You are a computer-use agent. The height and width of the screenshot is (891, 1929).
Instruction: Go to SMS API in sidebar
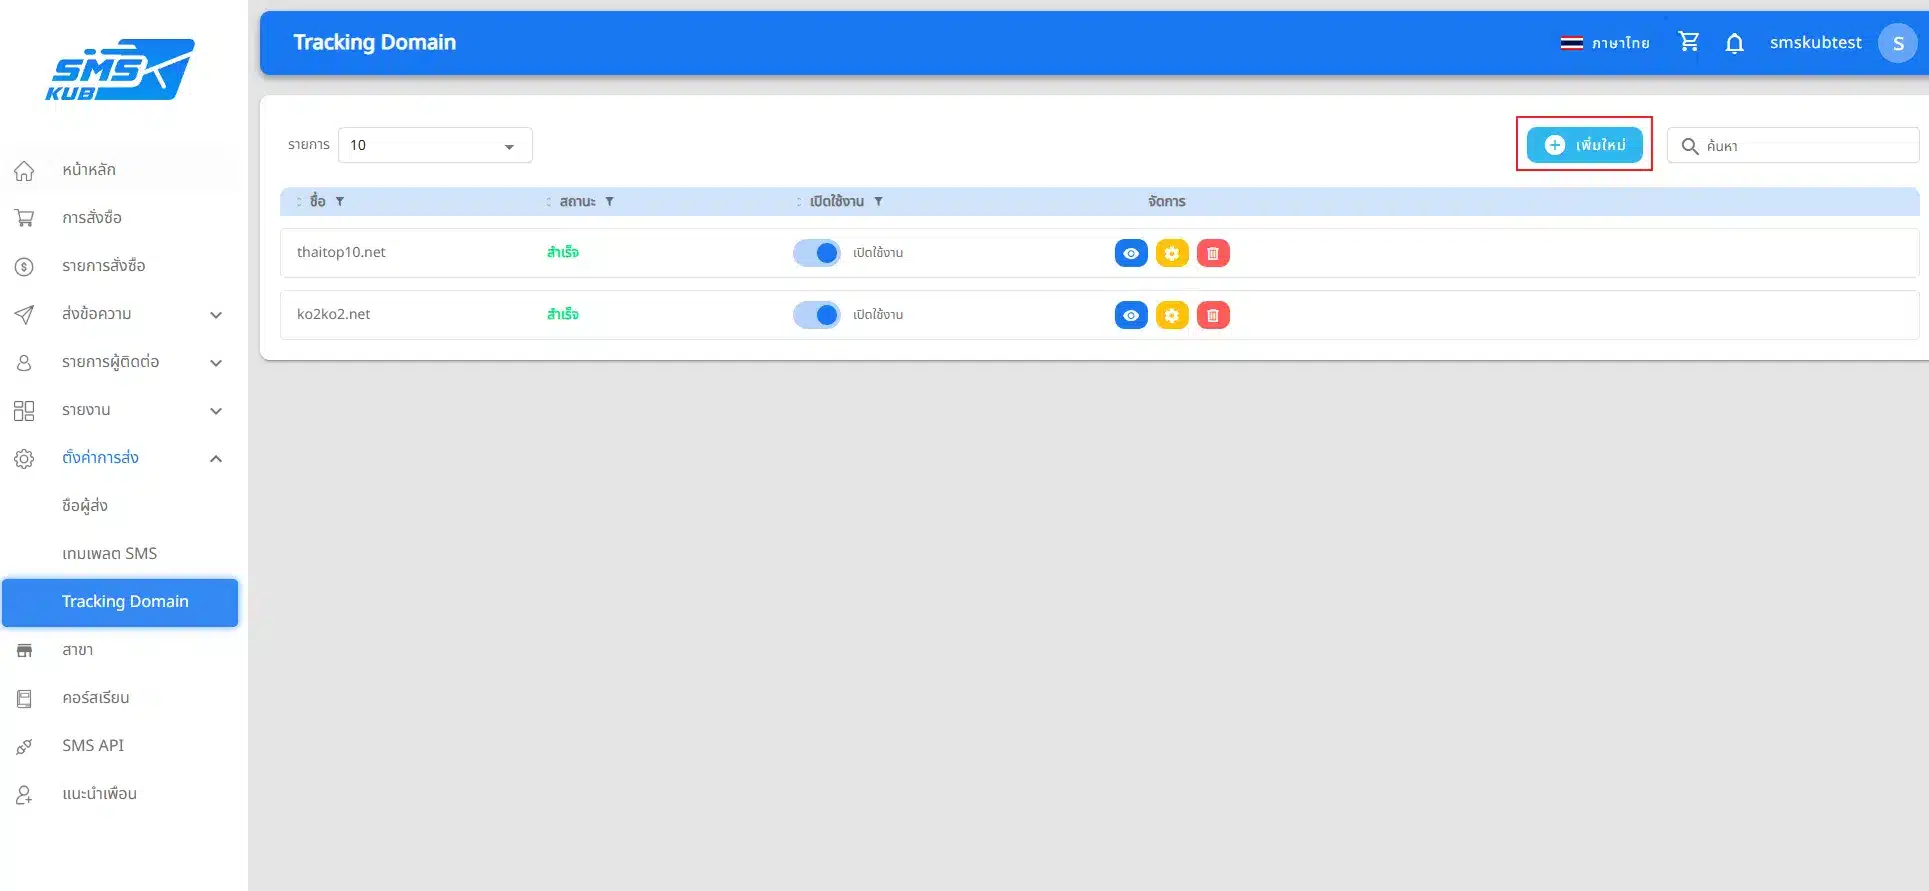click(93, 745)
